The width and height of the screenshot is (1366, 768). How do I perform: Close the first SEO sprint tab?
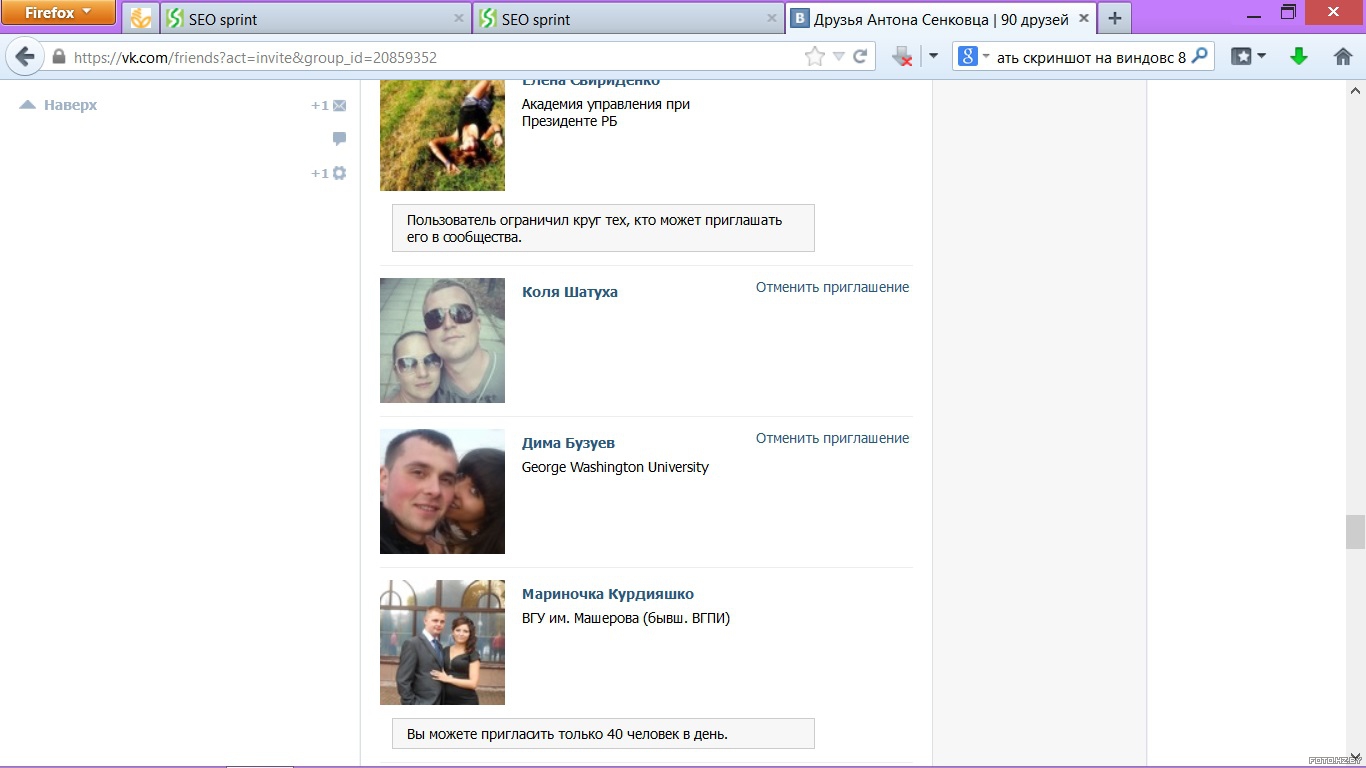pyautogui.click(x=459, y=18)
